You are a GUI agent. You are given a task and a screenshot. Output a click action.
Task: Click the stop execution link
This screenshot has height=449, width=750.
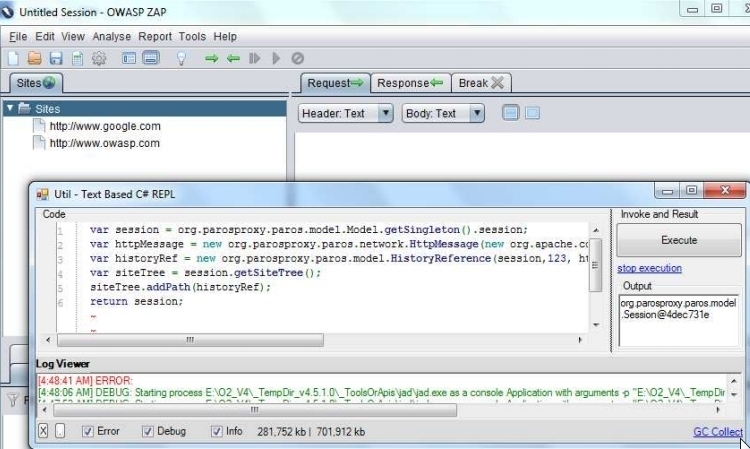(x=649, y=268)
